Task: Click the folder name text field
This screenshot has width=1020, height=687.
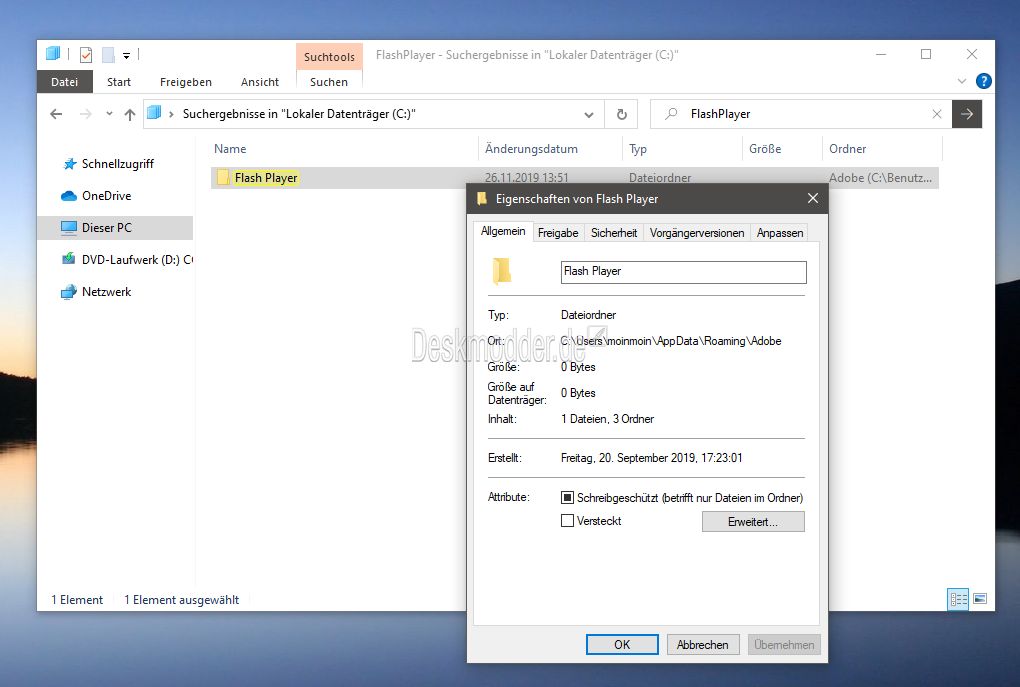Action: pos(683,271)
